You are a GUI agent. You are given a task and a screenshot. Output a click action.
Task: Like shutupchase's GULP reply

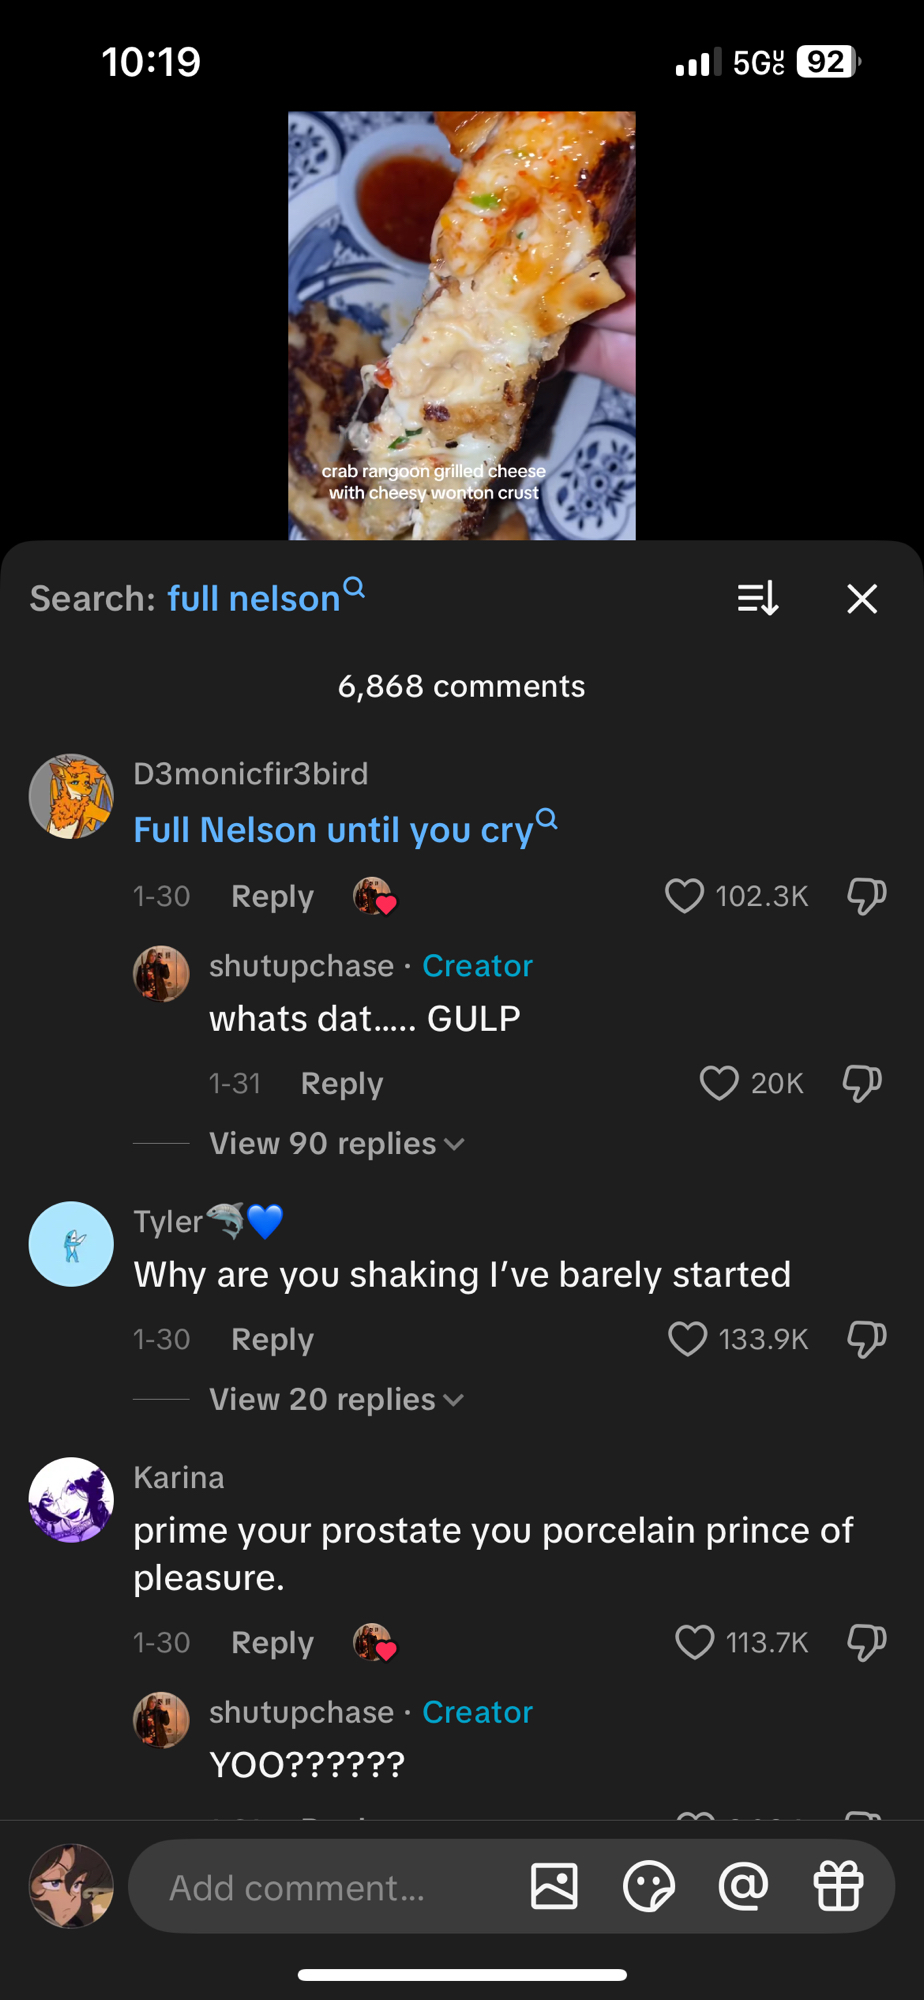click(x=719, y=1083)
